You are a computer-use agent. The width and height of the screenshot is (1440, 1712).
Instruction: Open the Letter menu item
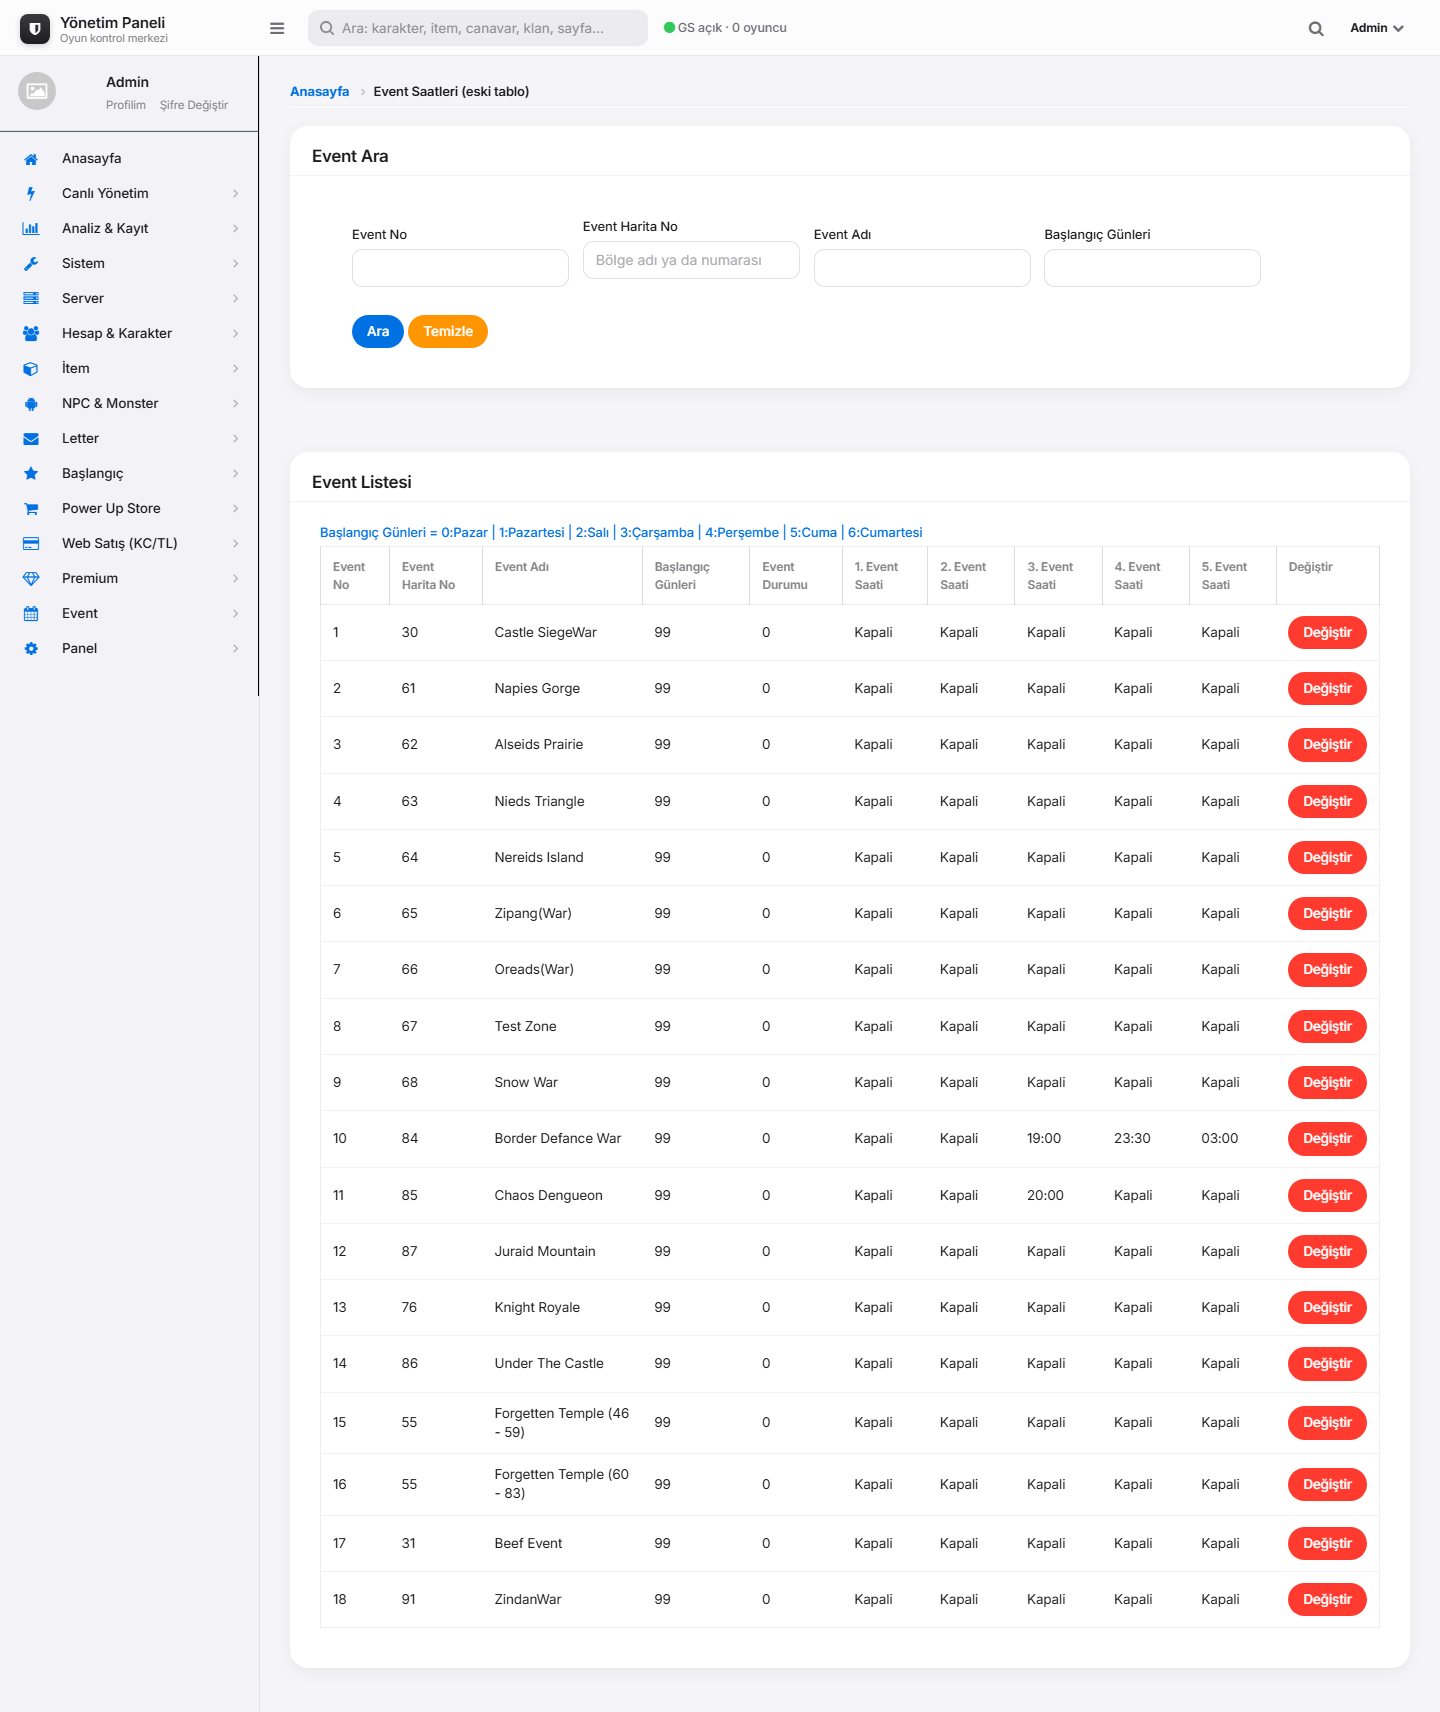click(129, 439)
